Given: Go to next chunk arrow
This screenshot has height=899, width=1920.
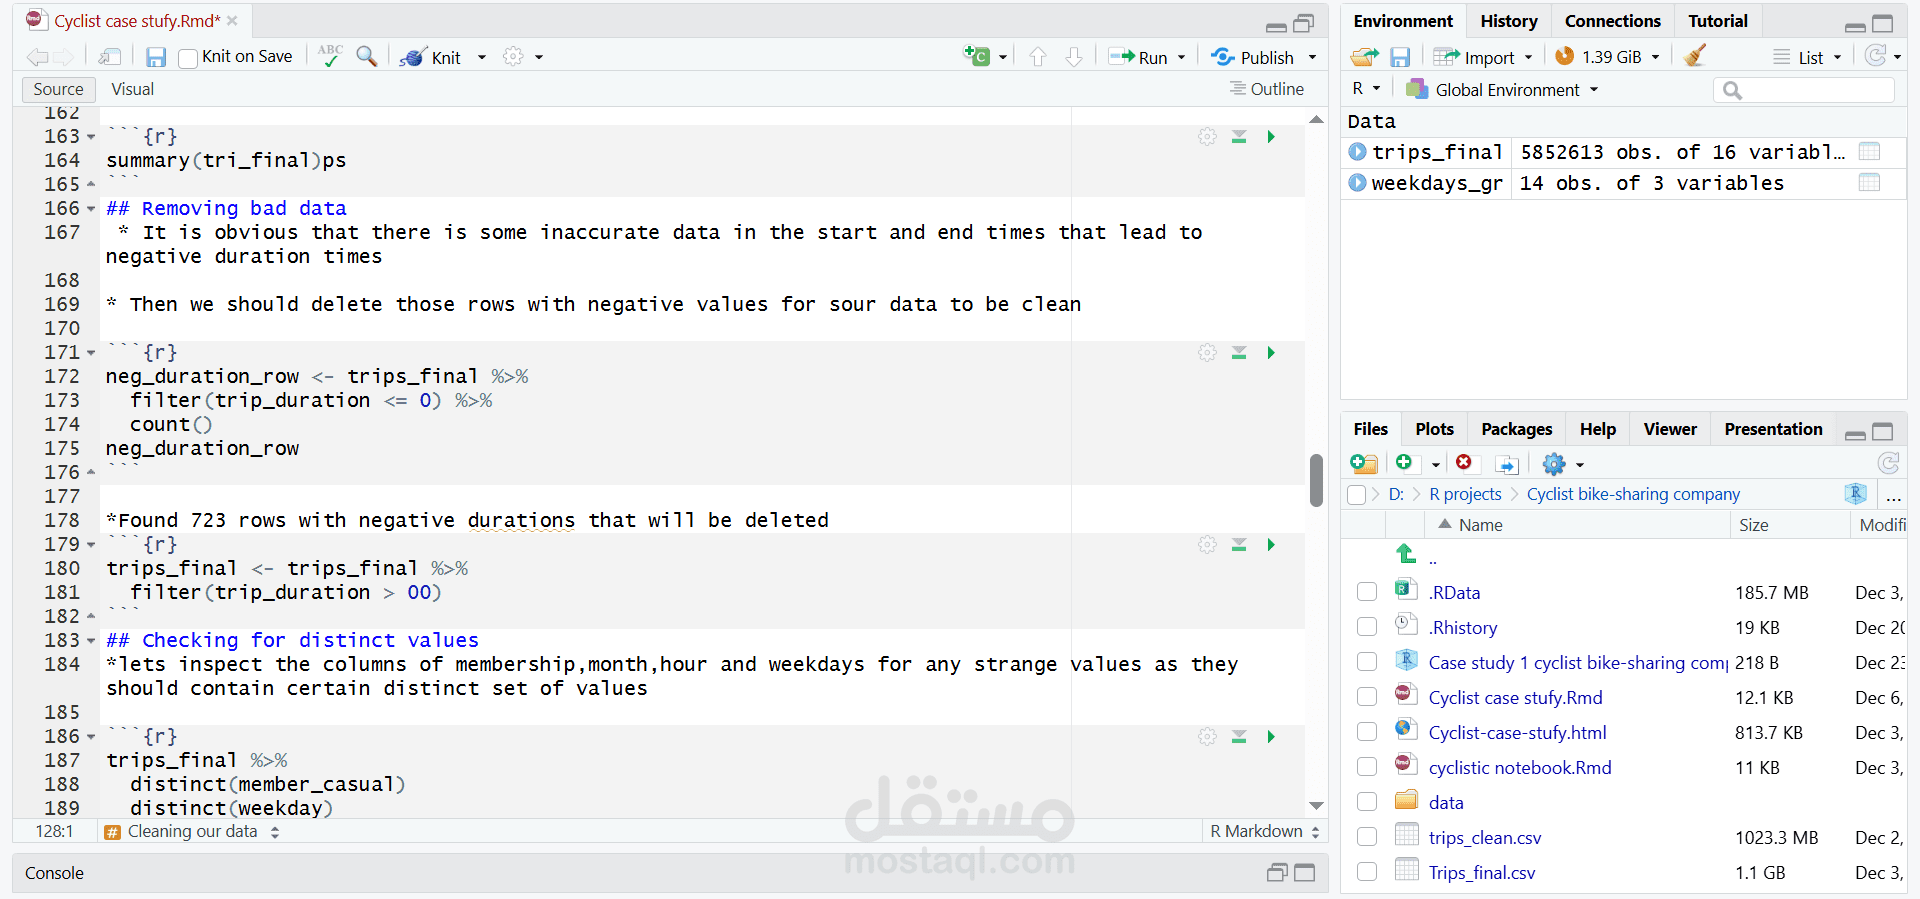Looking at the screenshot, I should click(1074, 57).
